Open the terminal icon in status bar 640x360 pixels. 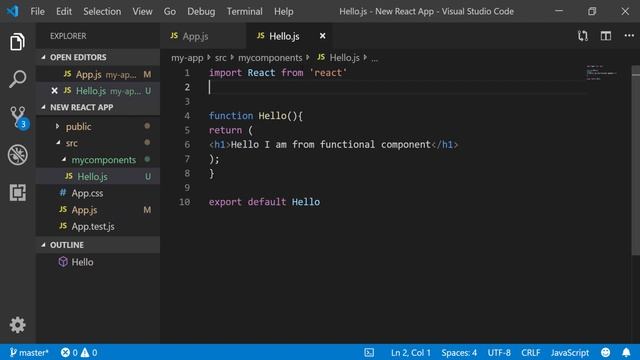pos(369,352)
